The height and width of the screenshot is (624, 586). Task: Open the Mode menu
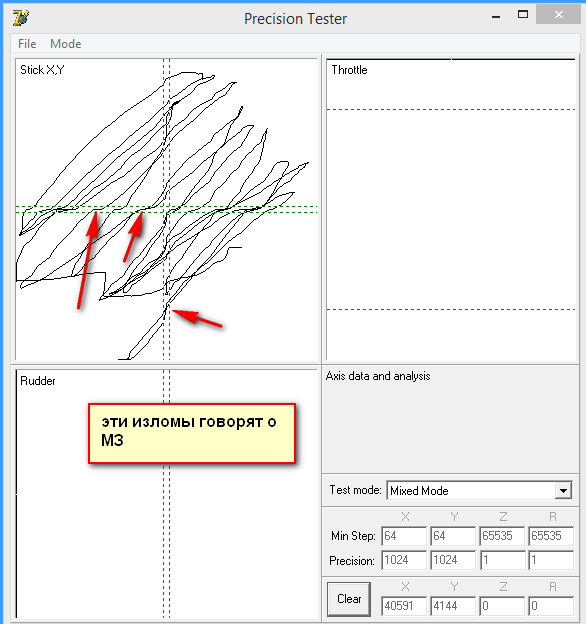tap(66, 44)
